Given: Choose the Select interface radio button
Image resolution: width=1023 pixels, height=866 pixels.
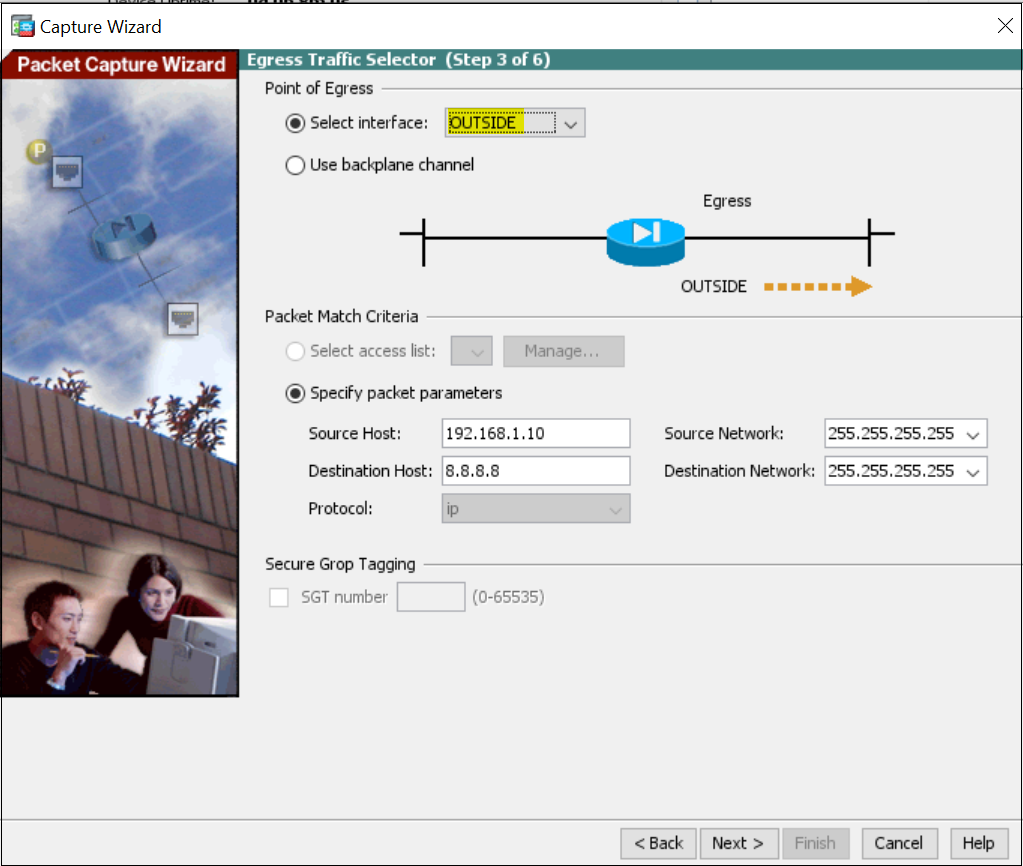Looking at the screenshot, I should pos(295,123).
